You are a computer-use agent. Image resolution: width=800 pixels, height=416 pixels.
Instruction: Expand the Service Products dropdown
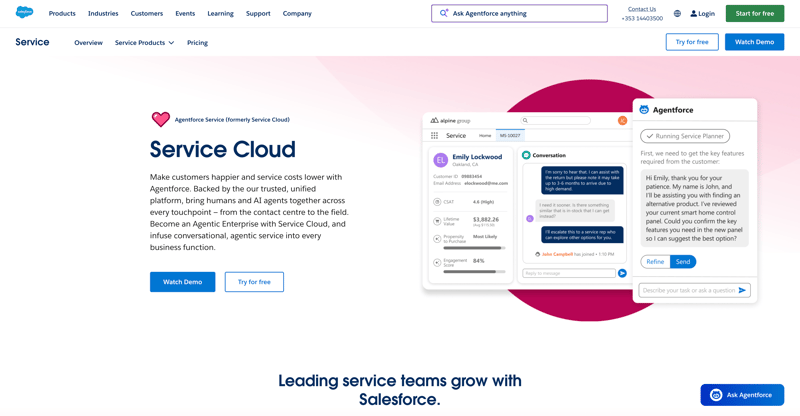tap(144, 43)
